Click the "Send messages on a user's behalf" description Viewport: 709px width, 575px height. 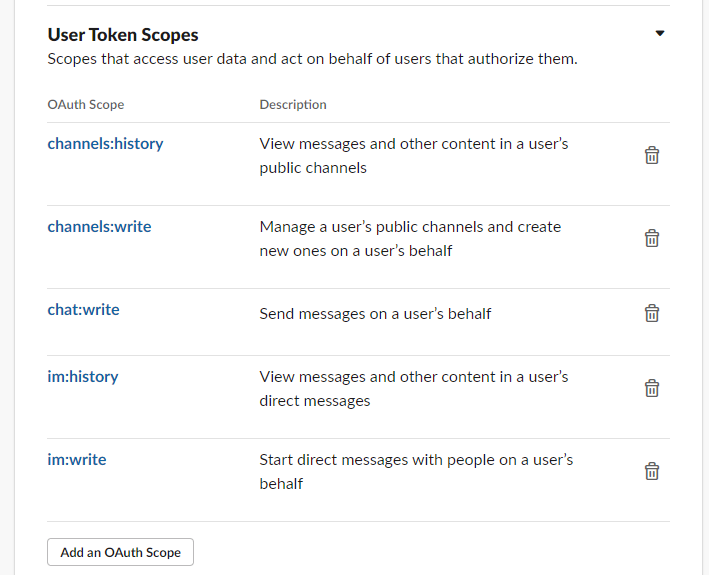[375, 313]
